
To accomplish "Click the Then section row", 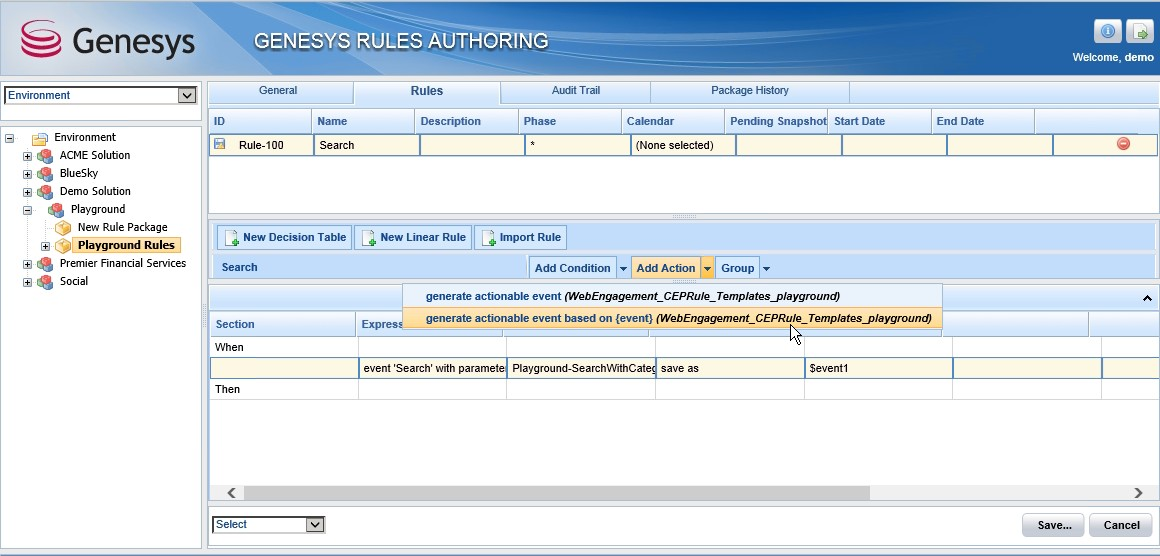I will pos(684,389).
